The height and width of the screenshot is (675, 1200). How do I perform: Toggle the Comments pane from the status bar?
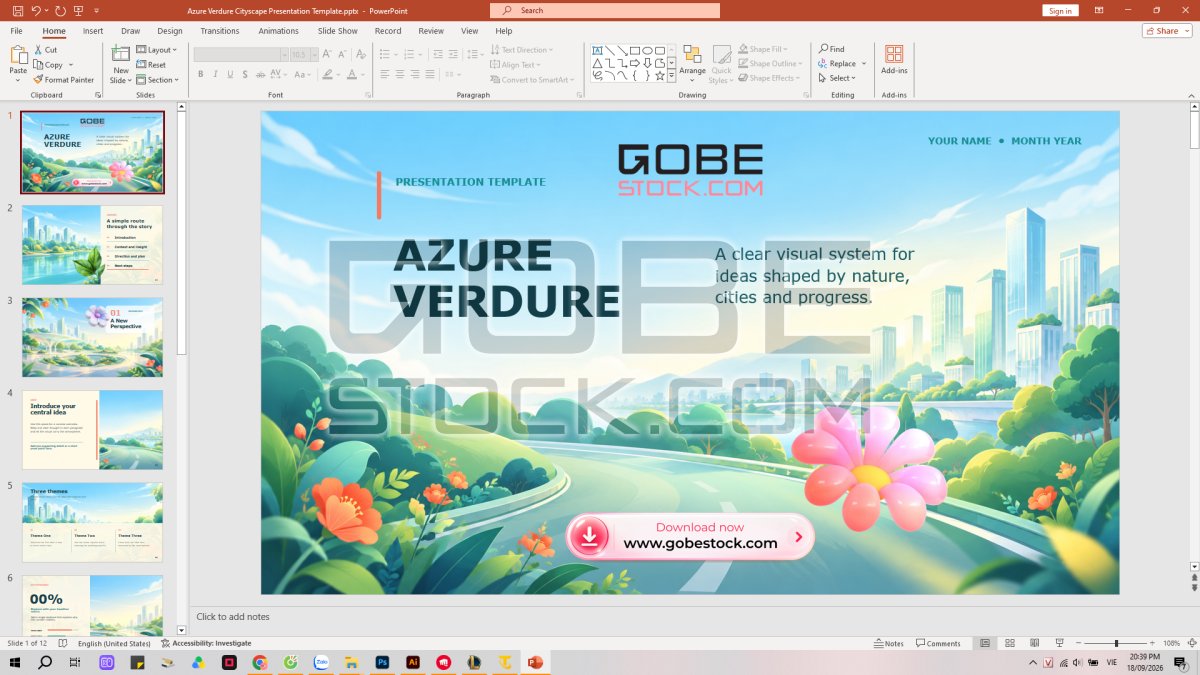pyautogui.click(x=938, y=643)
